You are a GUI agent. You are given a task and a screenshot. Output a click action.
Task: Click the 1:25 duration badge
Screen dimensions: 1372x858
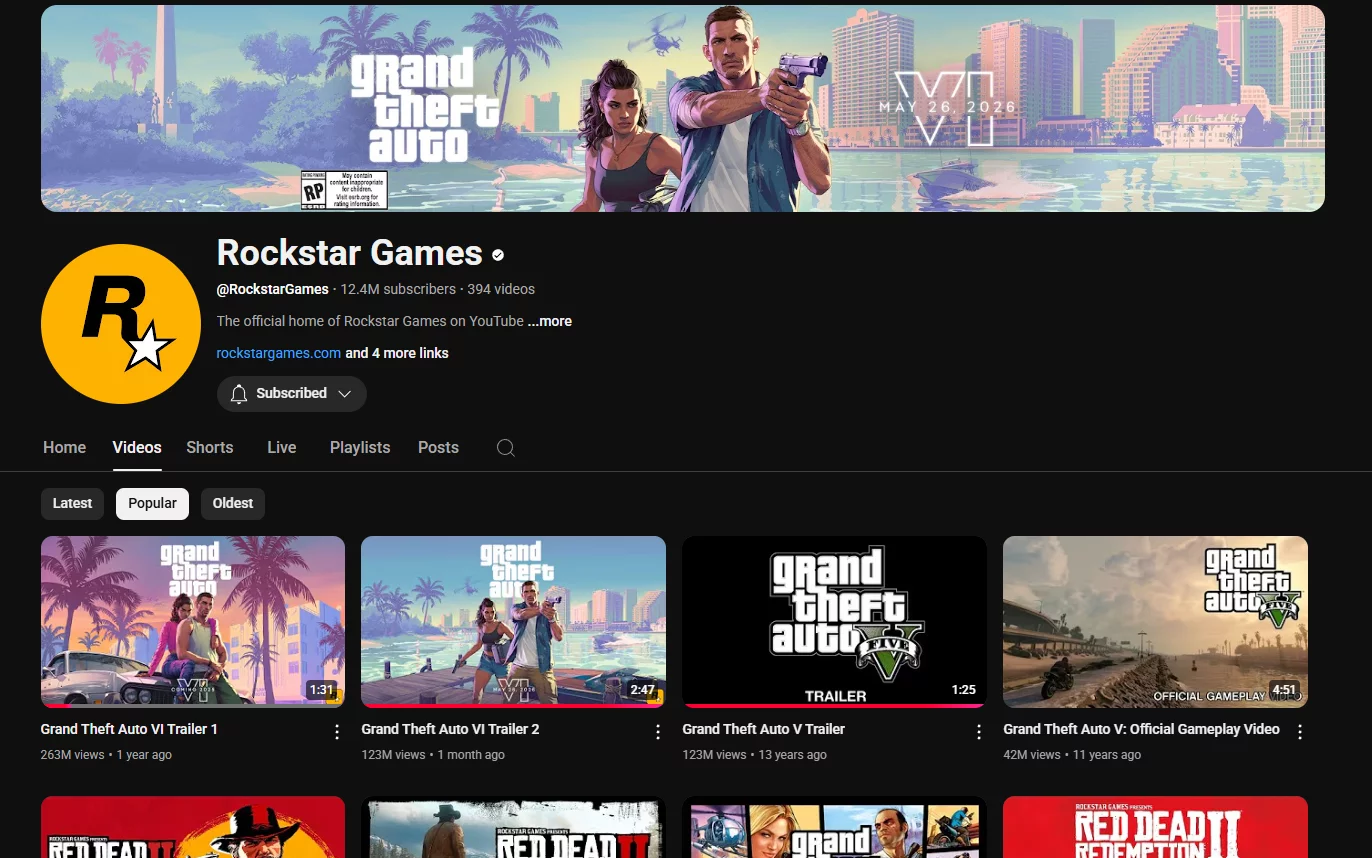pyautogui.click(x=963, y=689)
